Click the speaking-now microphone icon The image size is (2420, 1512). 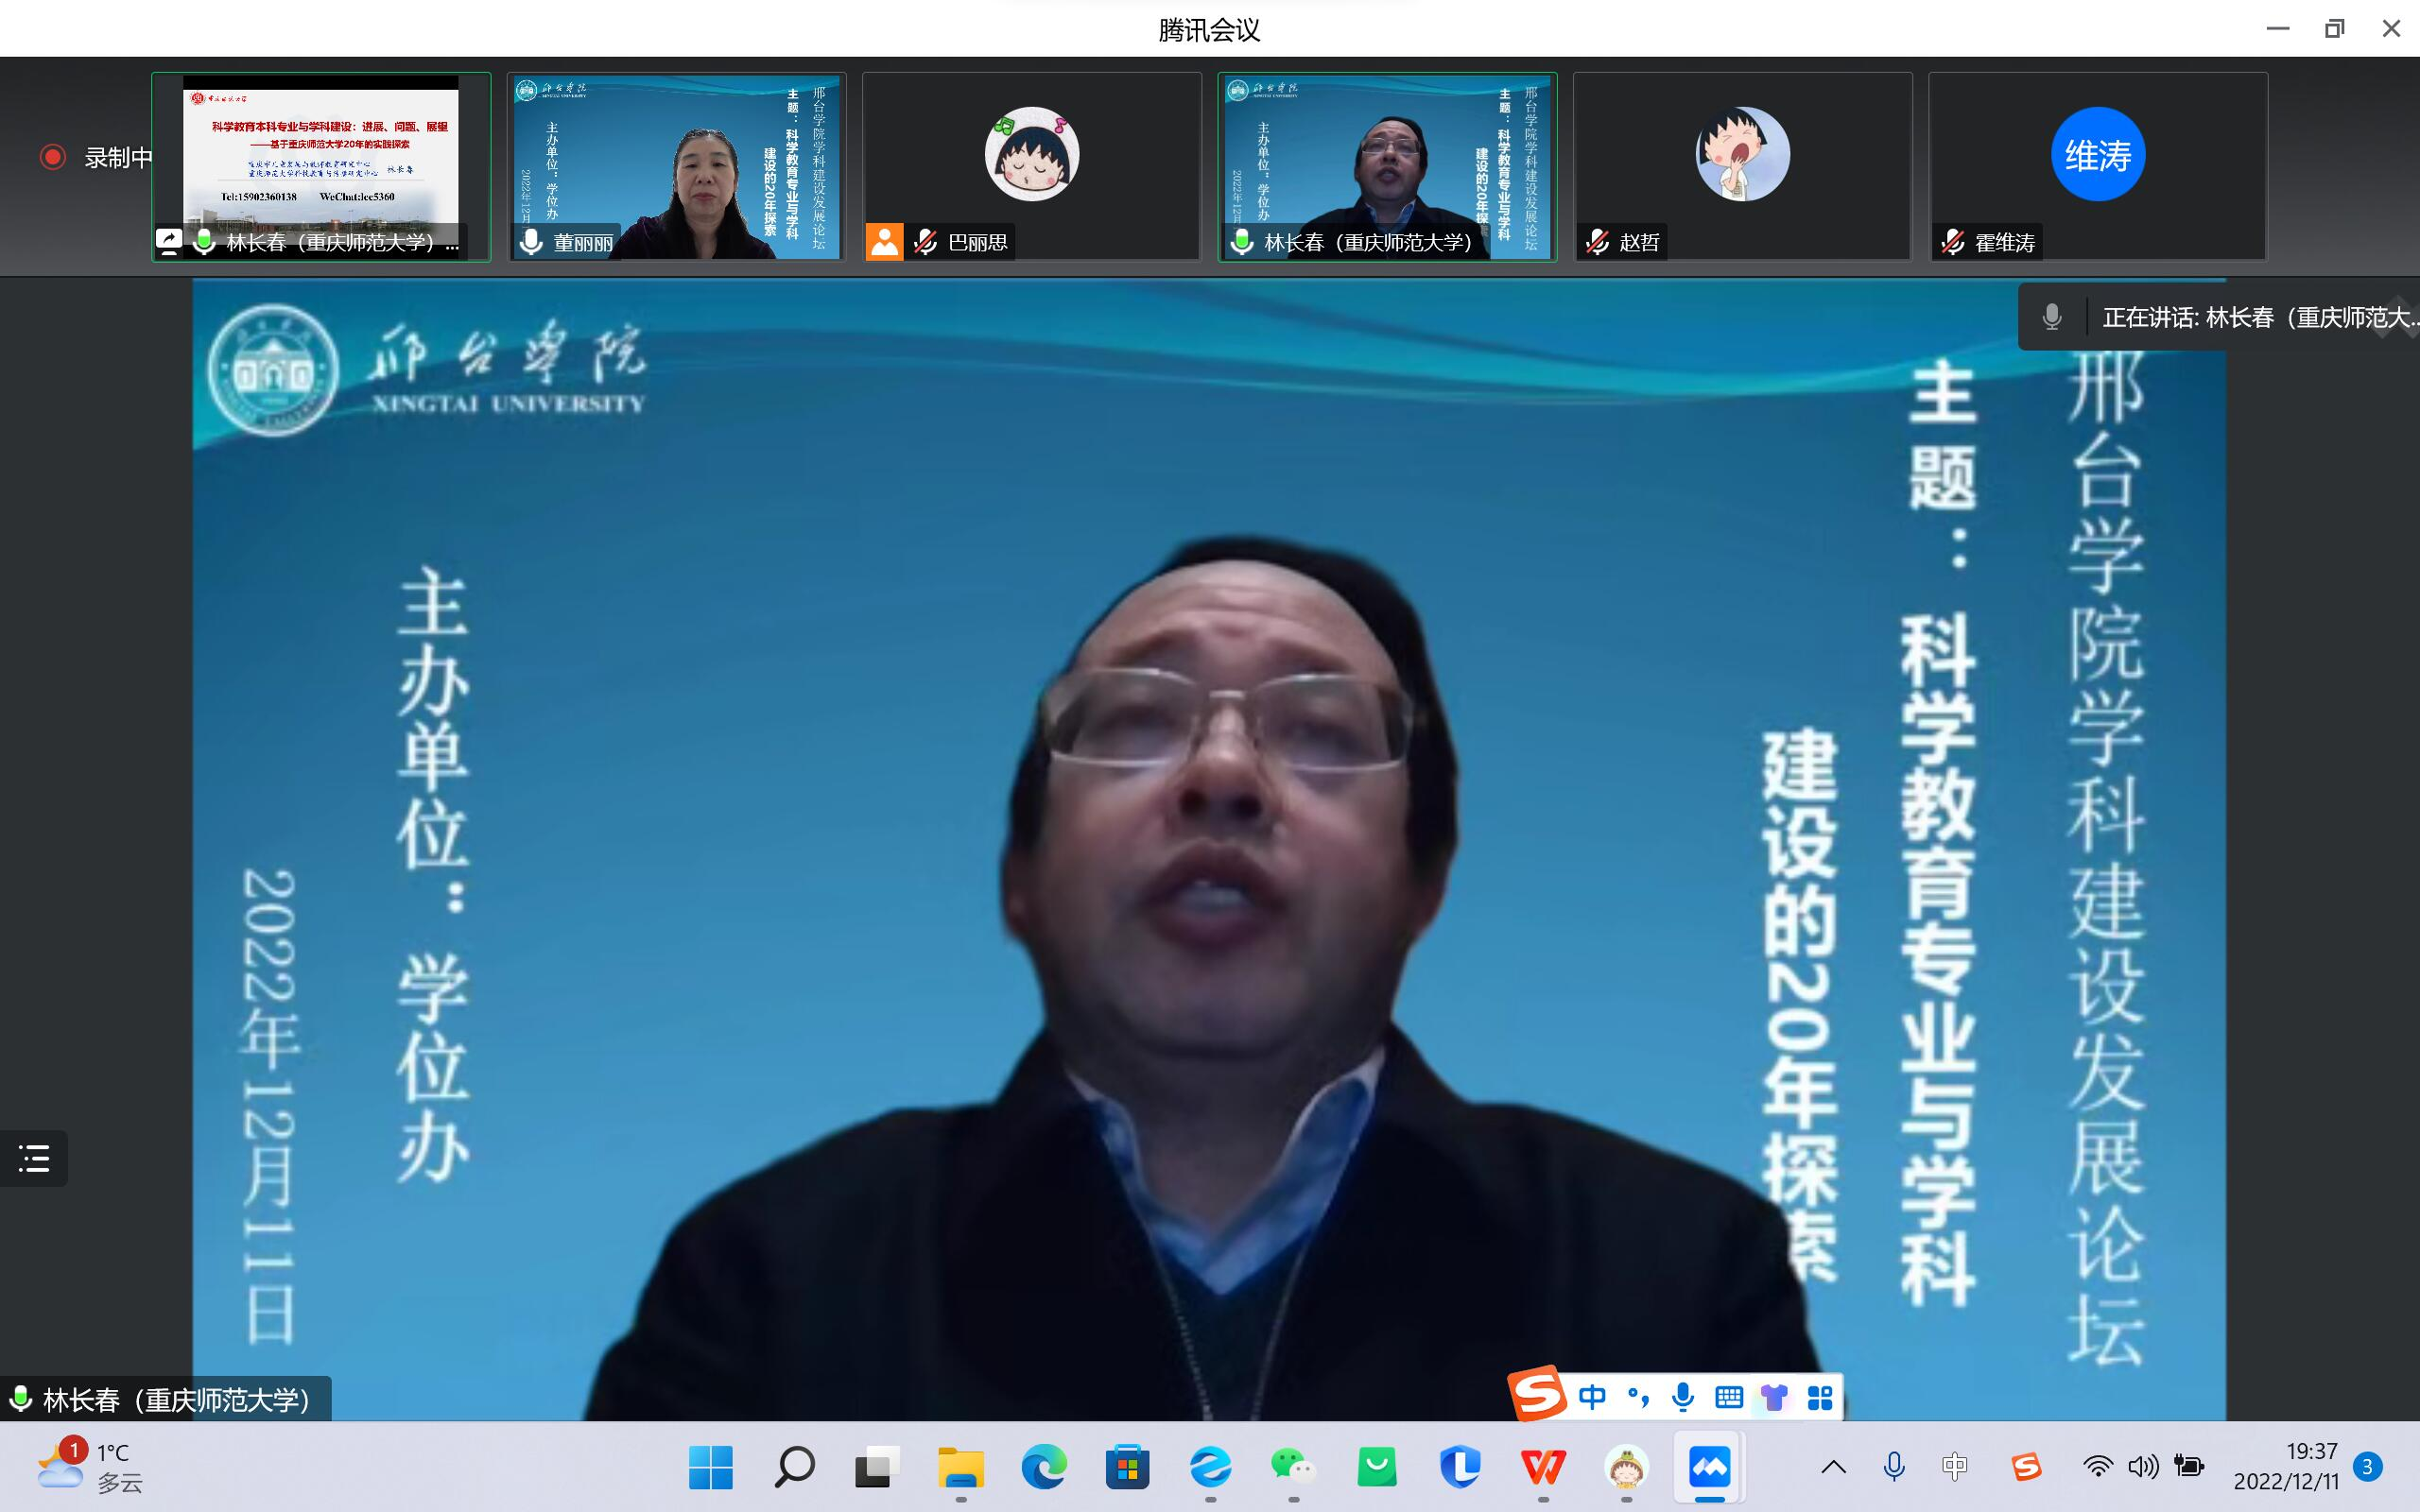(x=2052, y=317)
